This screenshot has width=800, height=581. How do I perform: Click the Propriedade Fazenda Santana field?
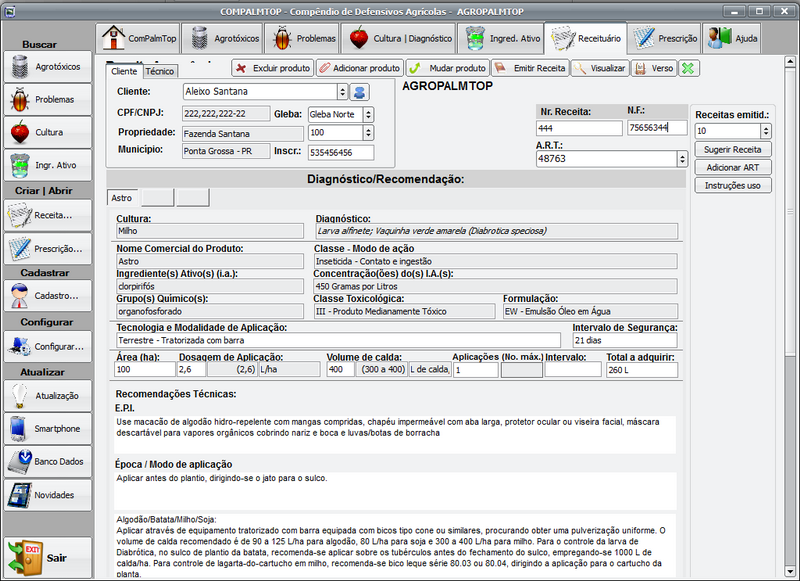(241, 134)
